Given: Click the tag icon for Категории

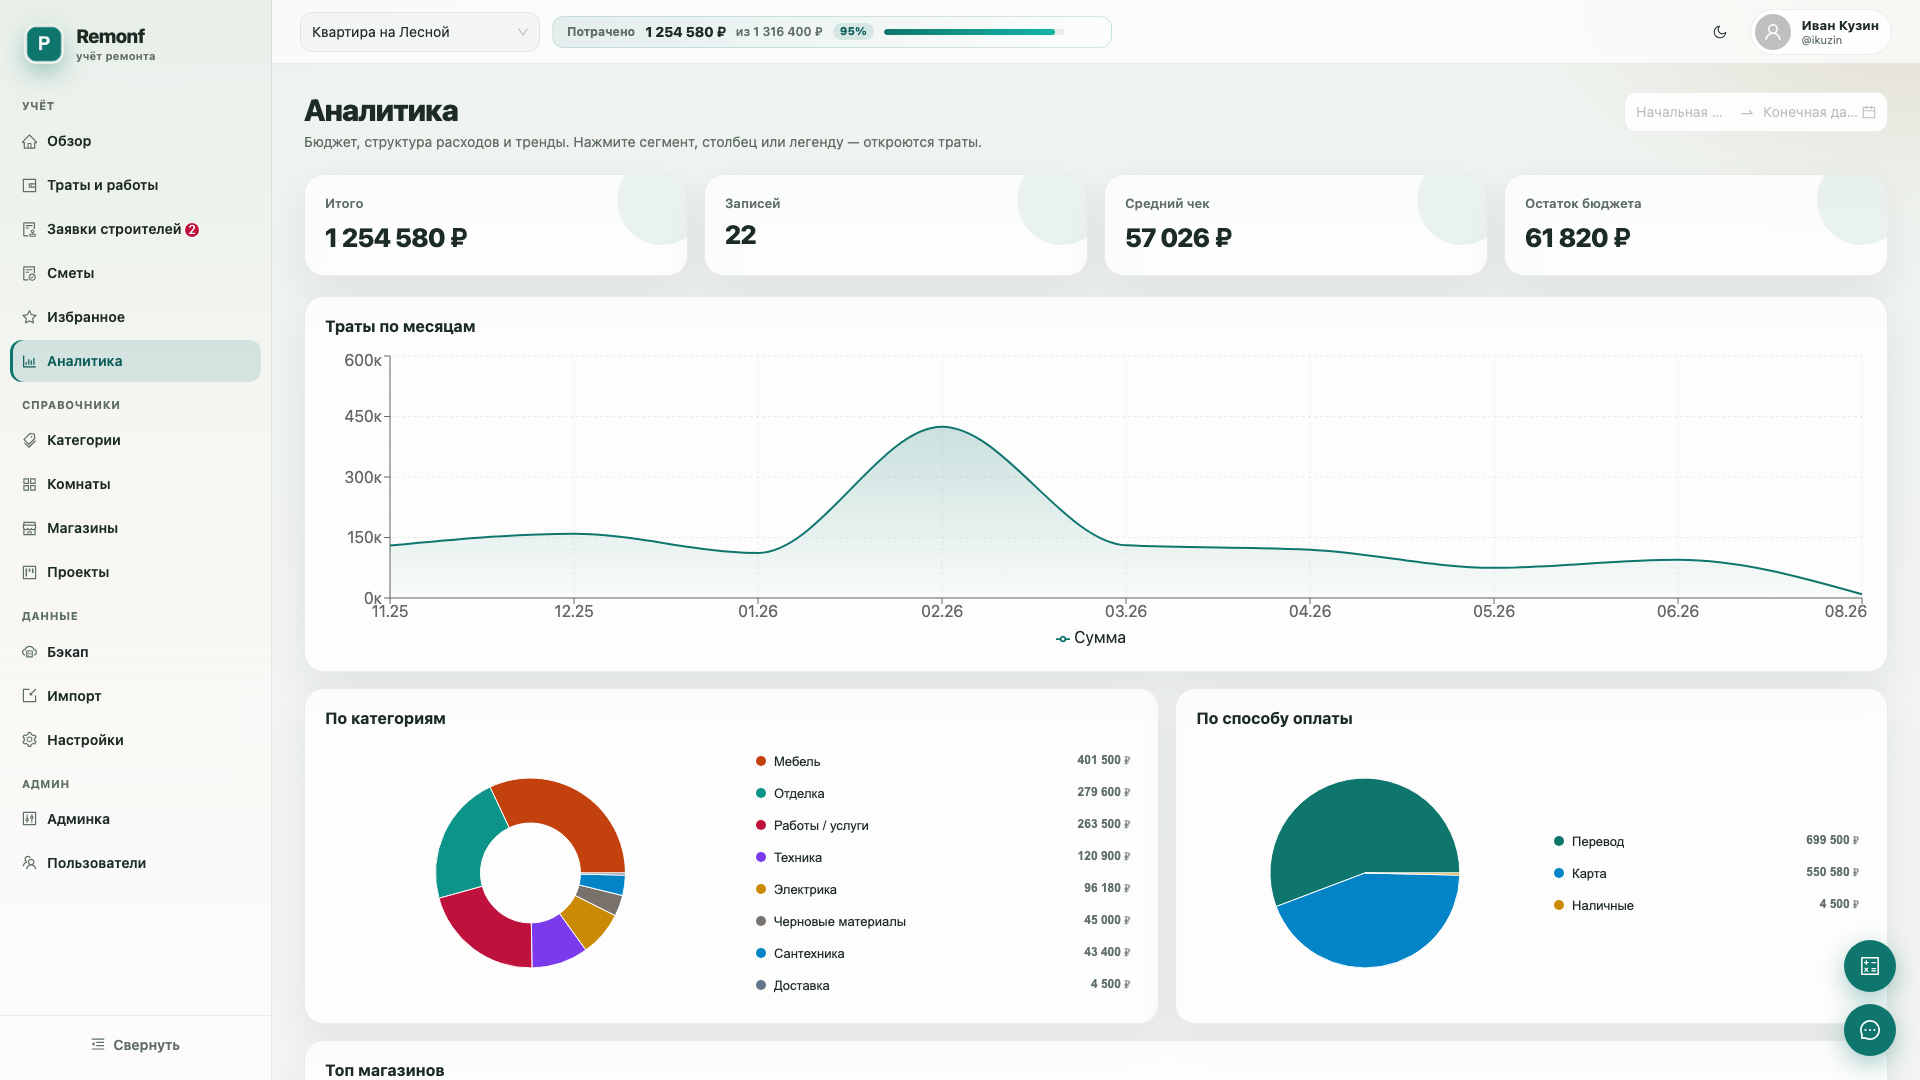Looking at the screenshot, I should tap(30, 440).
